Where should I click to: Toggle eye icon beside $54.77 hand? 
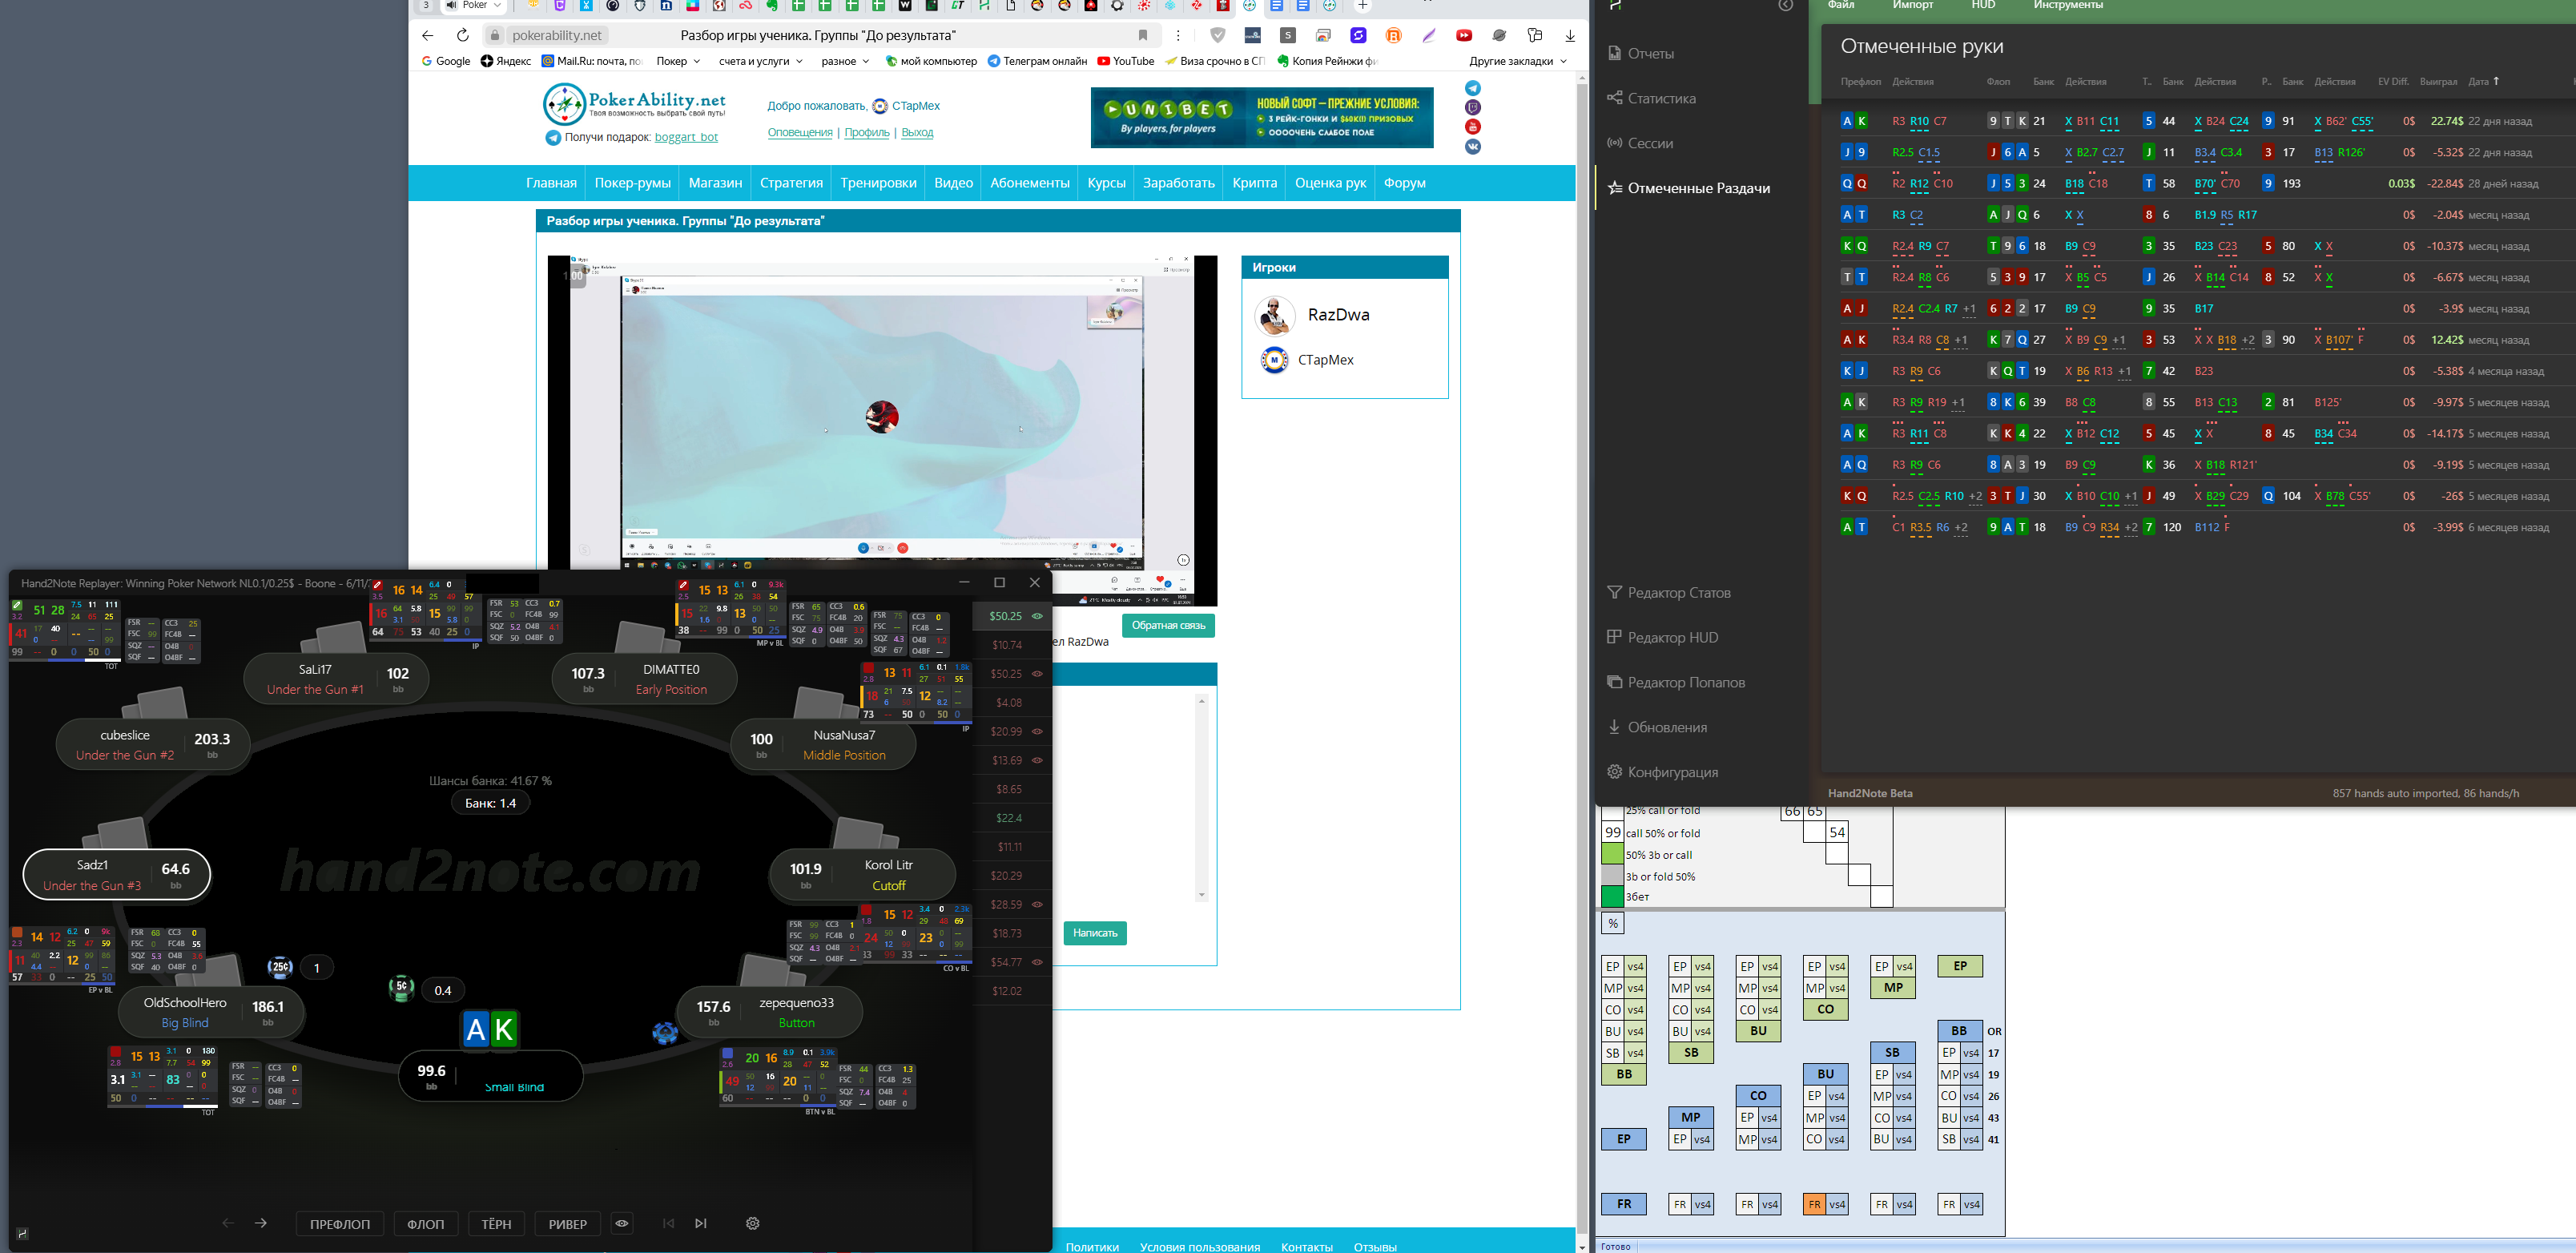click(1038, 962)
